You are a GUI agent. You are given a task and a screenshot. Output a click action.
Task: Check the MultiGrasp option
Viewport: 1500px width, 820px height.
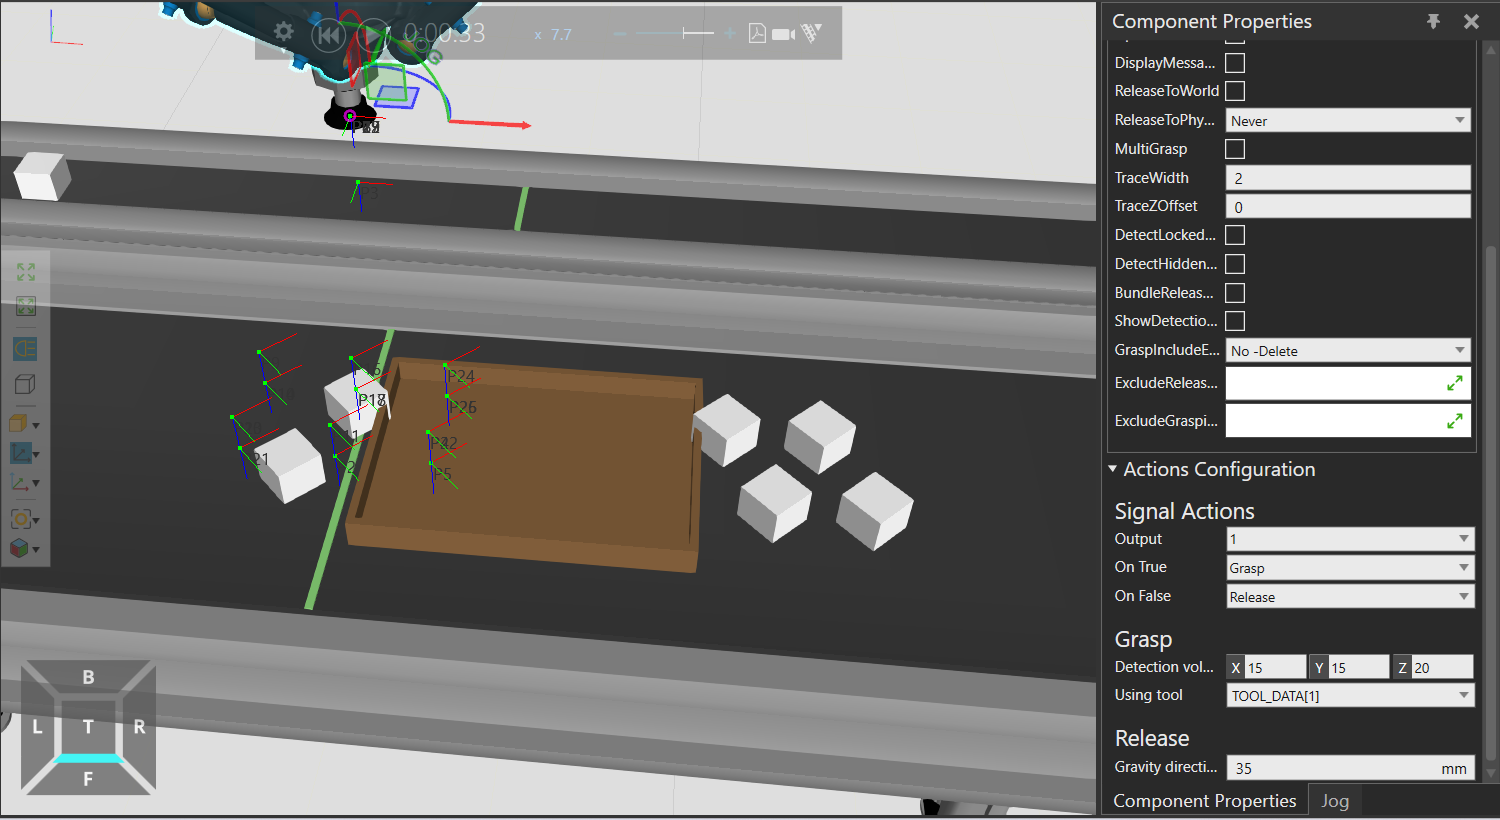tap(1235, 149)
